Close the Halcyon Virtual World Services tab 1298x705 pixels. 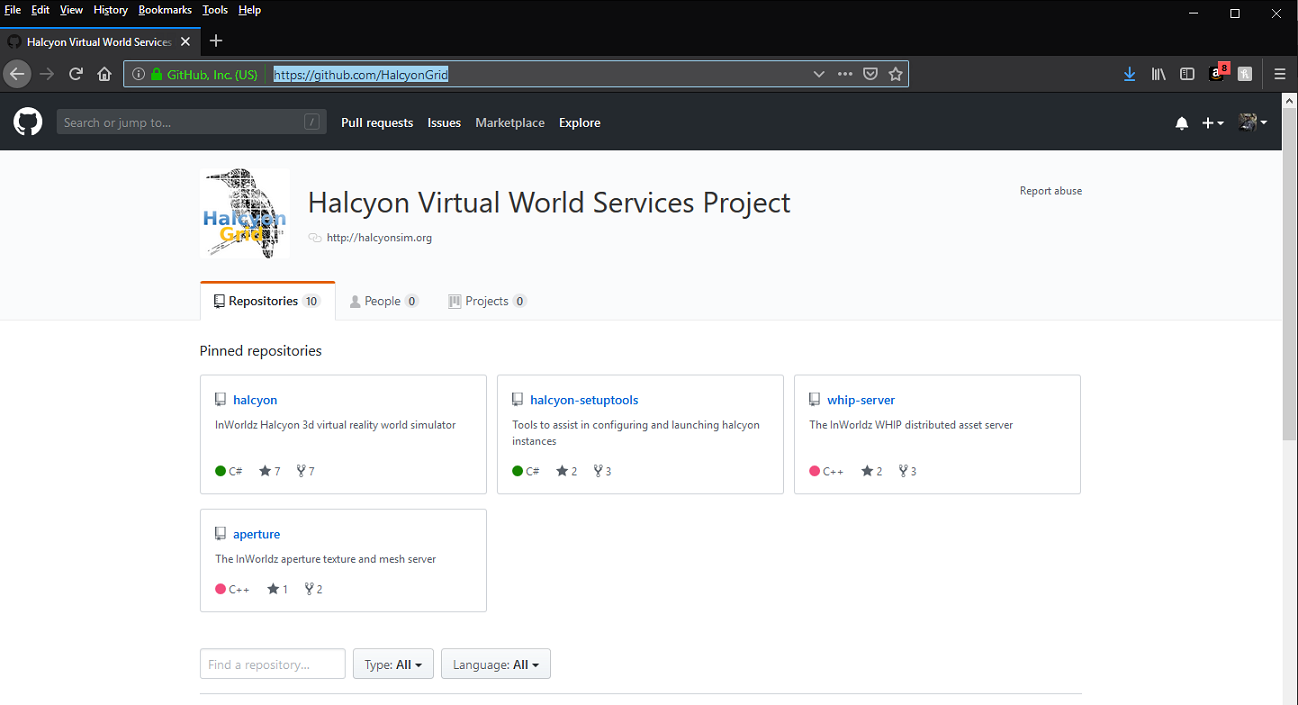click(186, 42)
